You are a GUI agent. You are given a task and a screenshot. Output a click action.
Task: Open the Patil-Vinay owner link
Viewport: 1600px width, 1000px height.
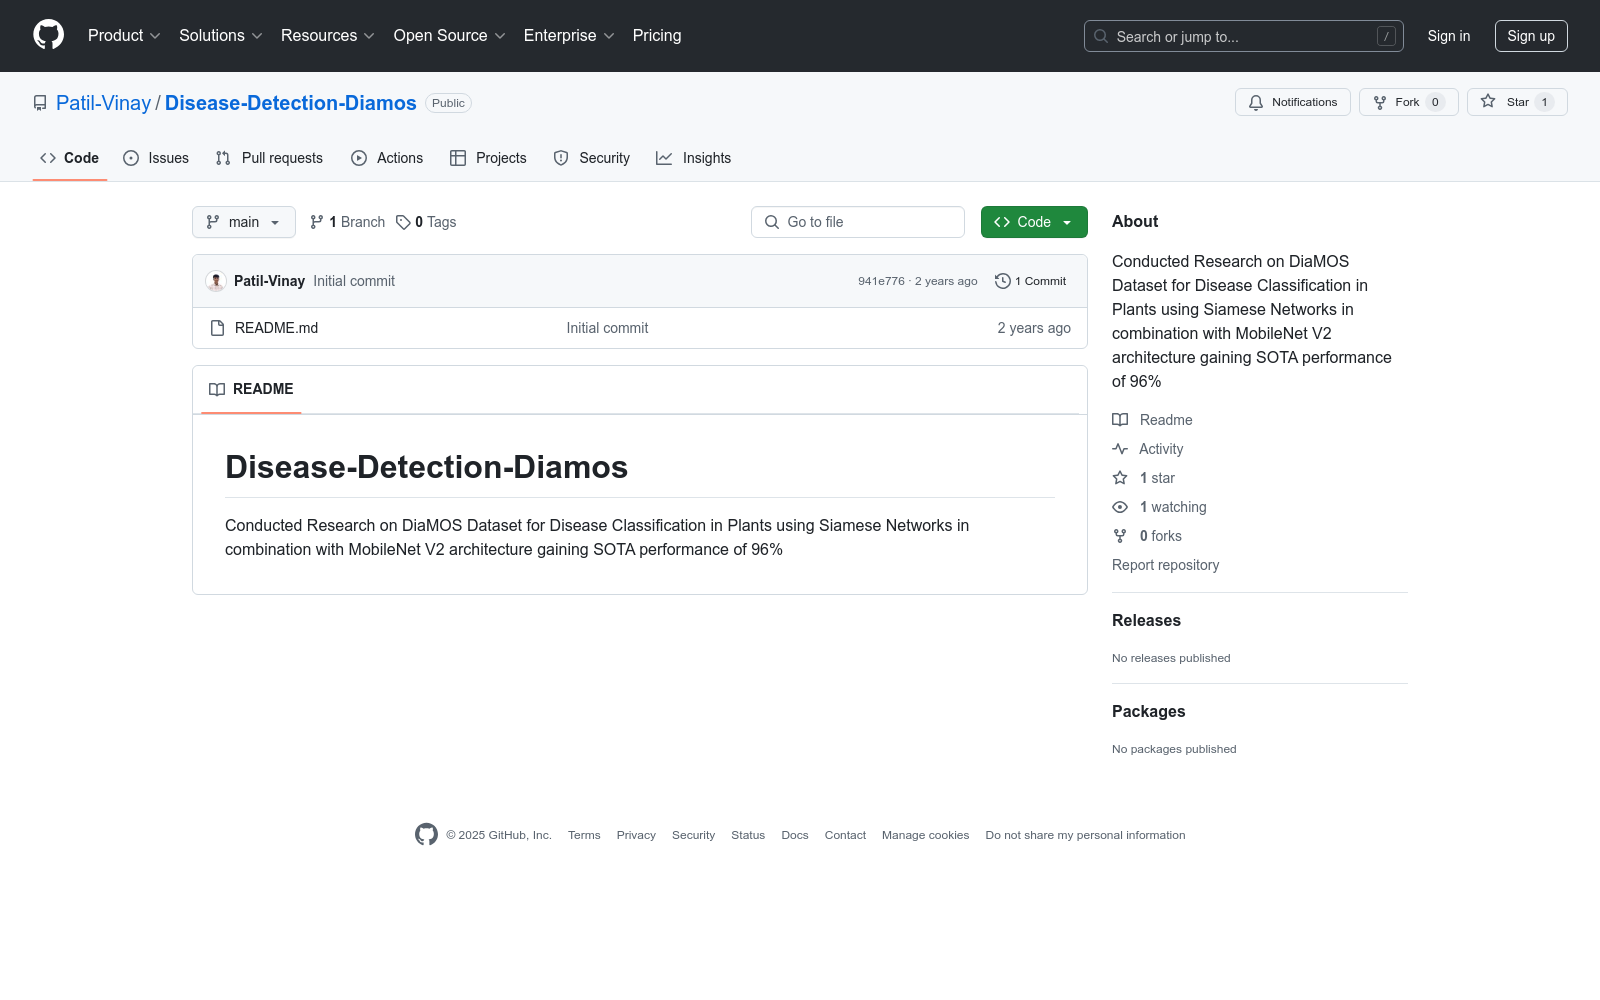pos(104,103)
